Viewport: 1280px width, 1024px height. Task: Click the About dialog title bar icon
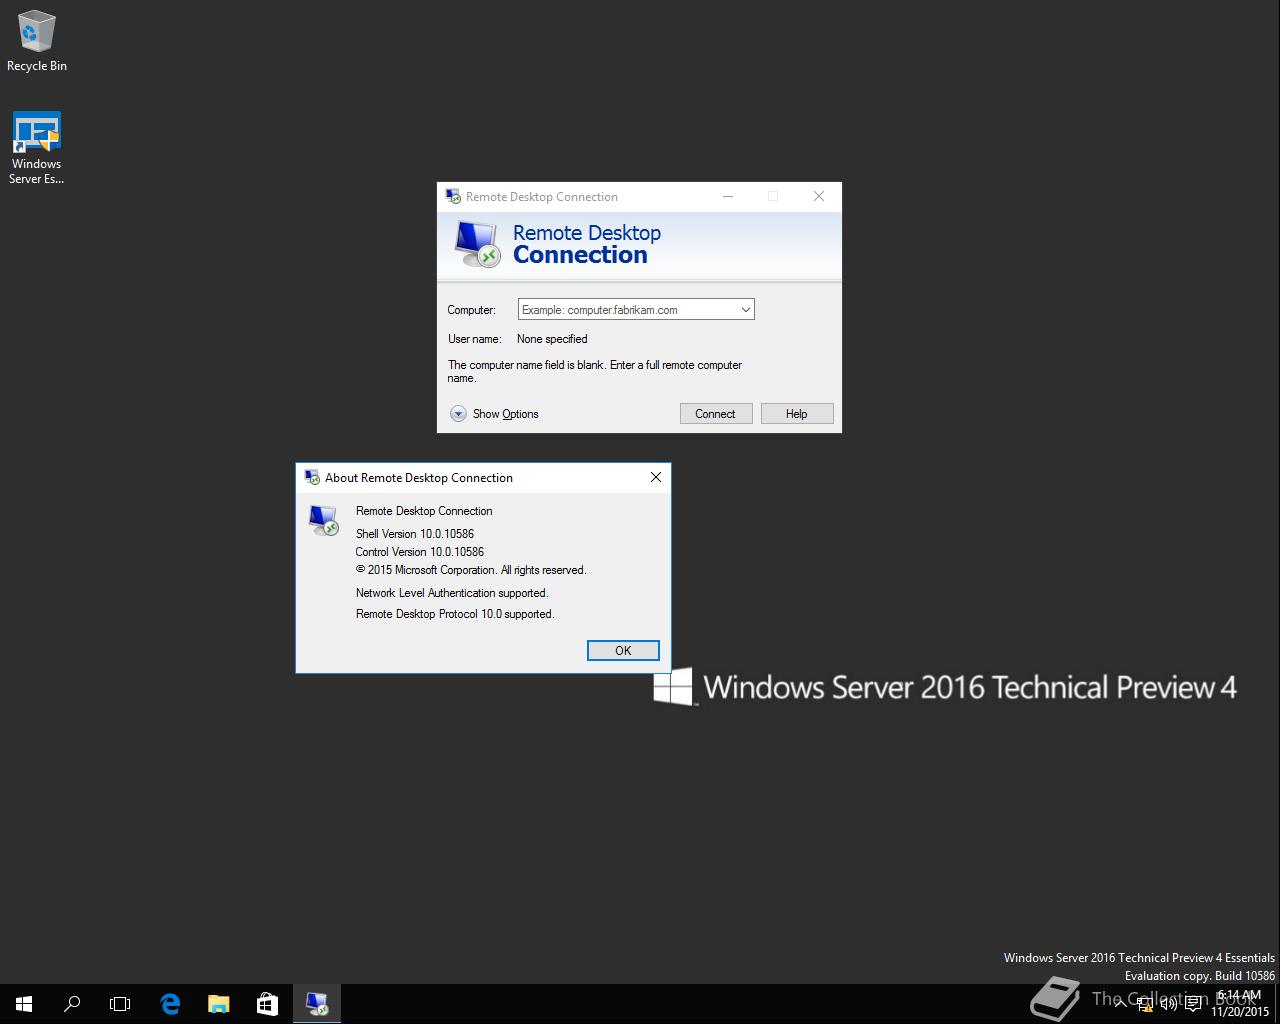point(312,477)
